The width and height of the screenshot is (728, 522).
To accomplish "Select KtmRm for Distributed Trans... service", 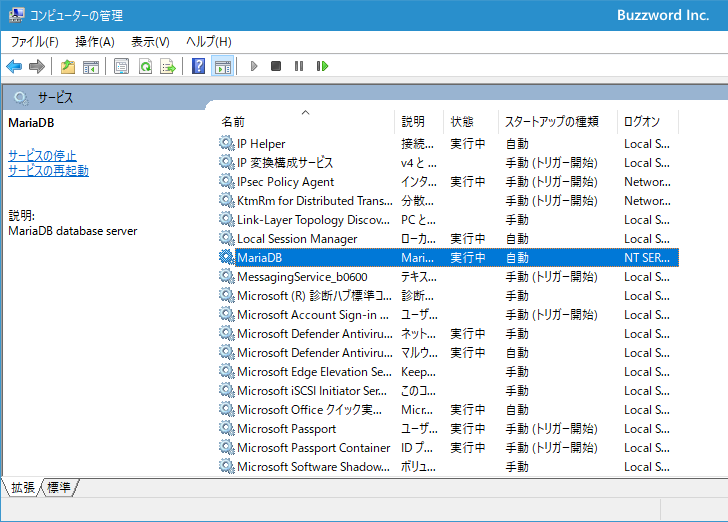I will click(314, 201).
